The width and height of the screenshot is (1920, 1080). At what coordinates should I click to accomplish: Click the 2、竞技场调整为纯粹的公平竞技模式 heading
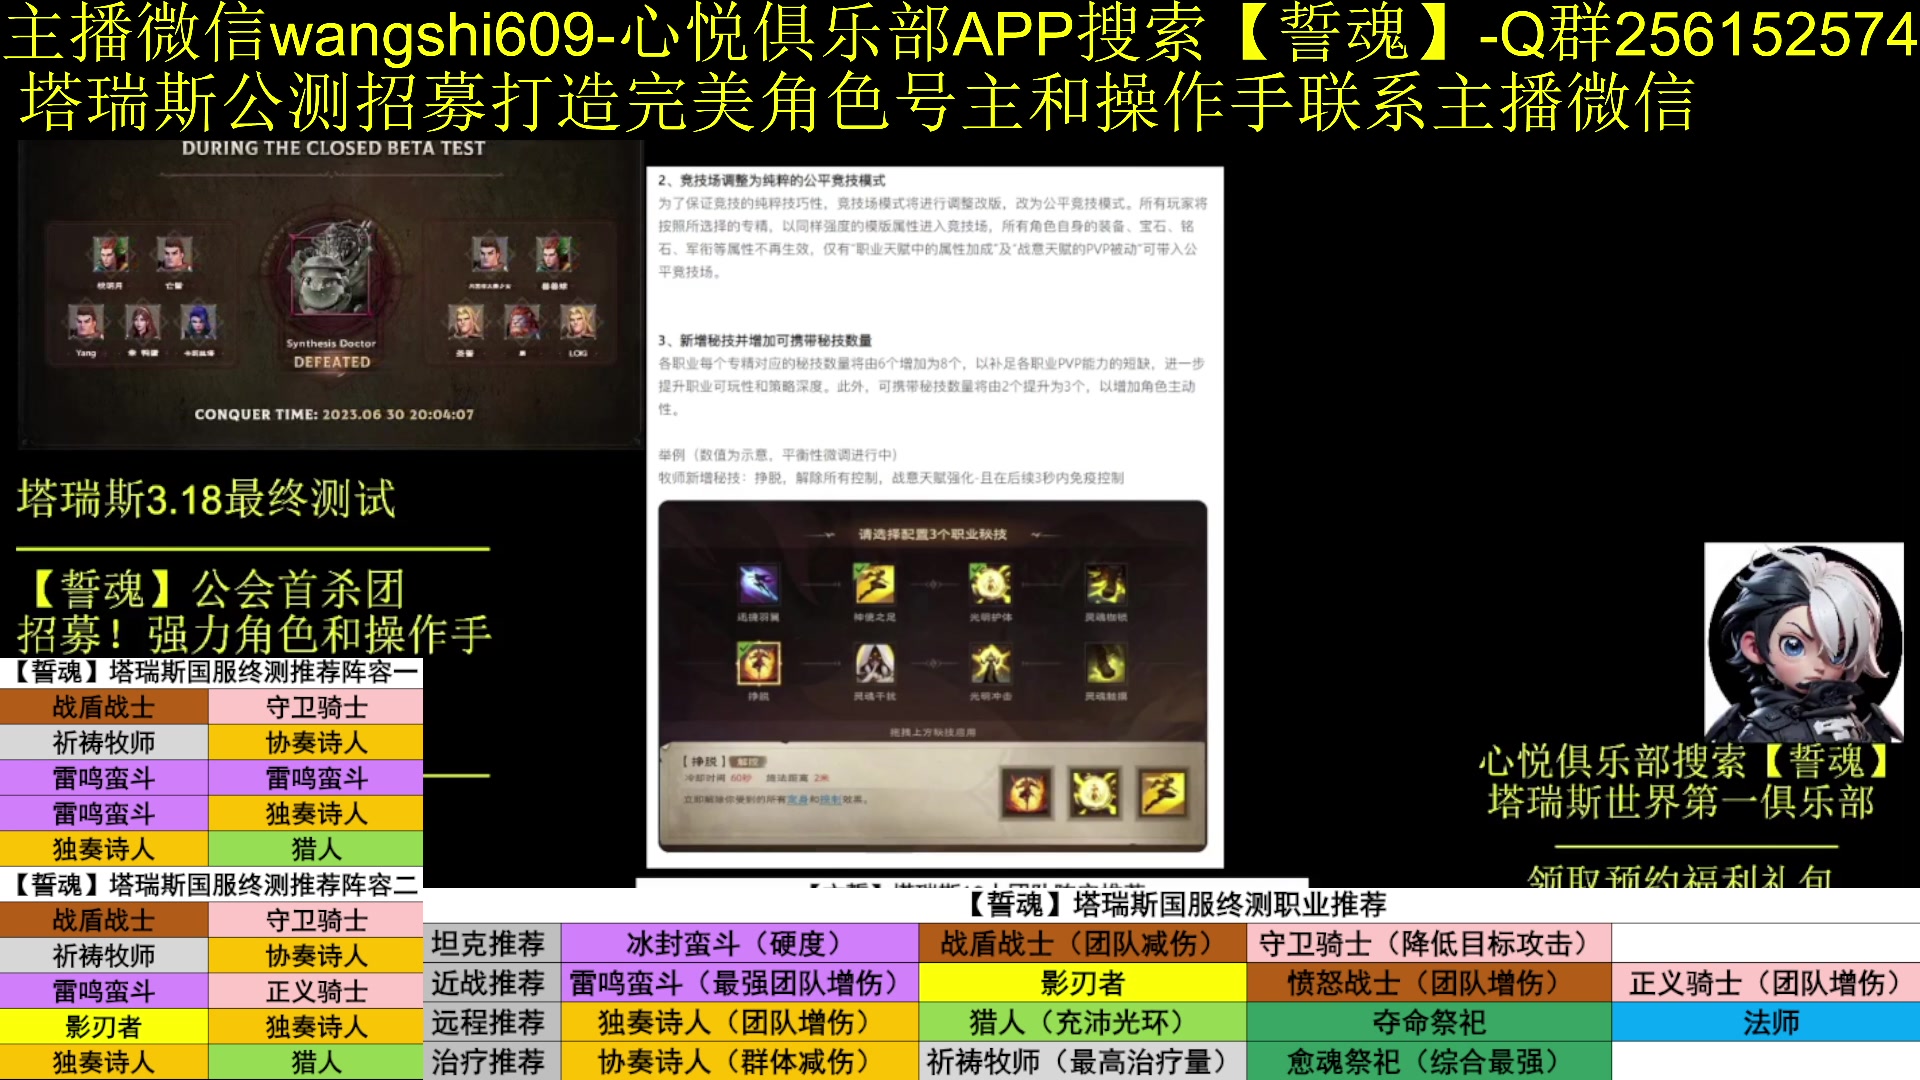(771, 180)
